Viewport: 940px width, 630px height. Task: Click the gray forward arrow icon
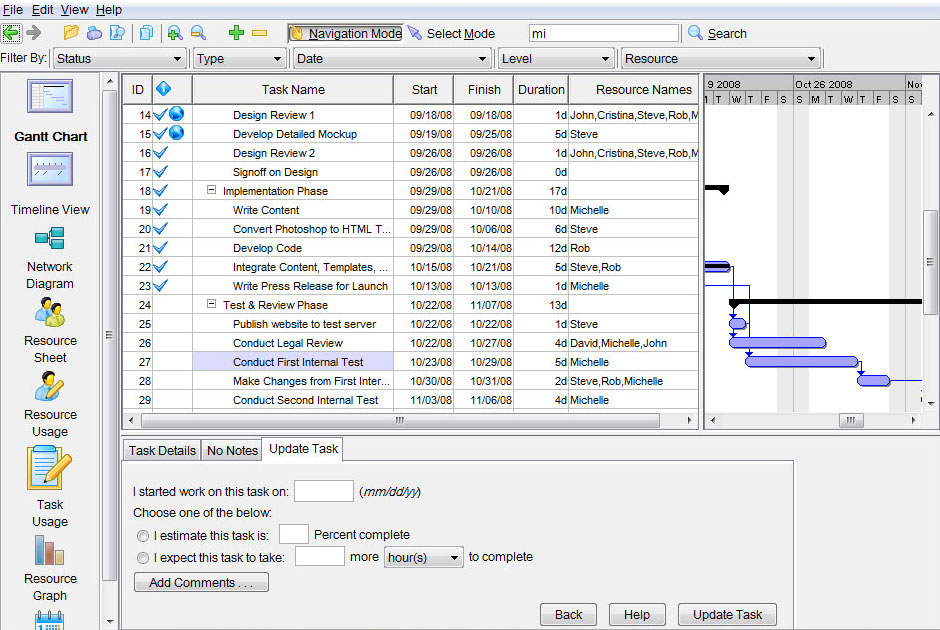click(x=34, y=33)
